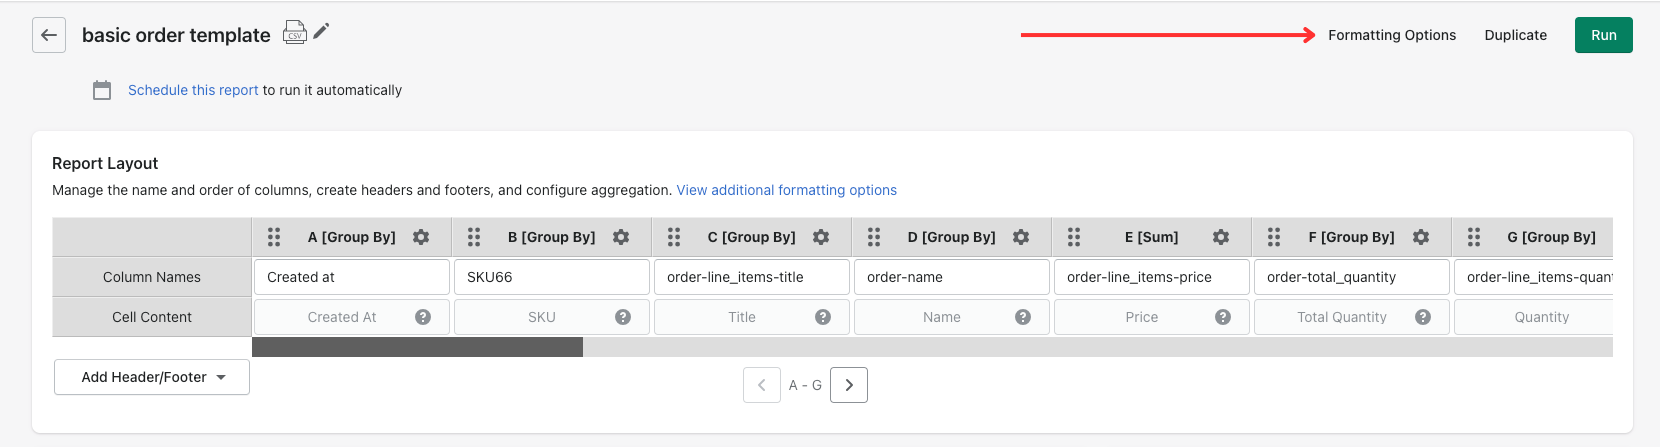Click drag handle of column A

274,237
